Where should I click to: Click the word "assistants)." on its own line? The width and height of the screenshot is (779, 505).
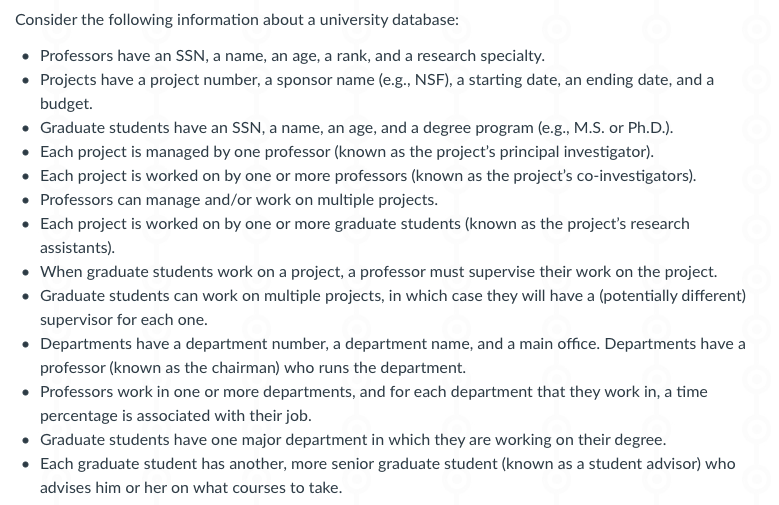coord(77,247)
